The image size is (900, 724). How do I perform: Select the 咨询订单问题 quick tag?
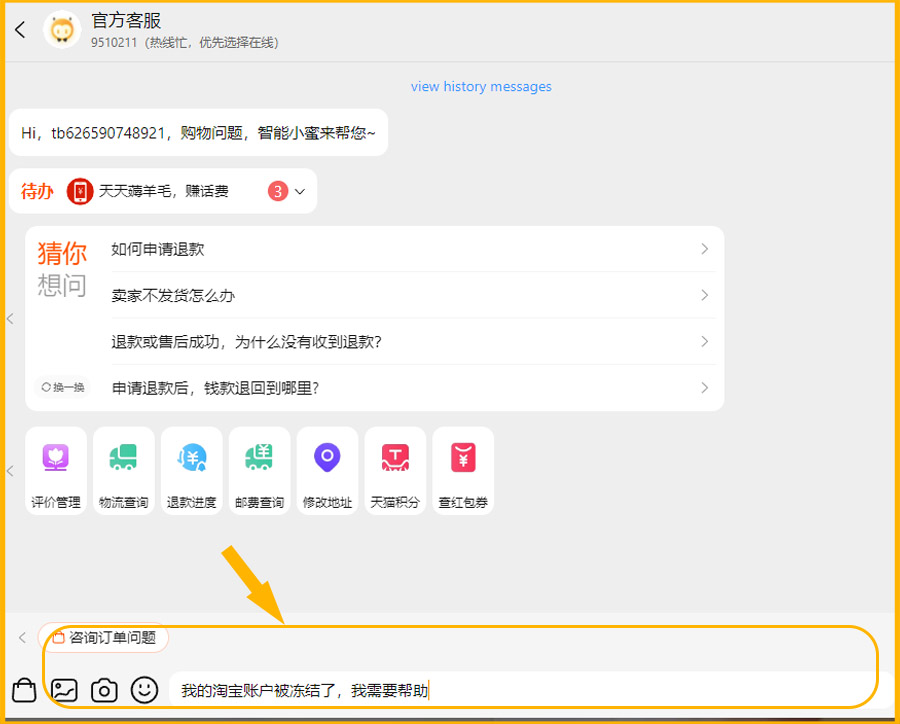tap(104, 637)
